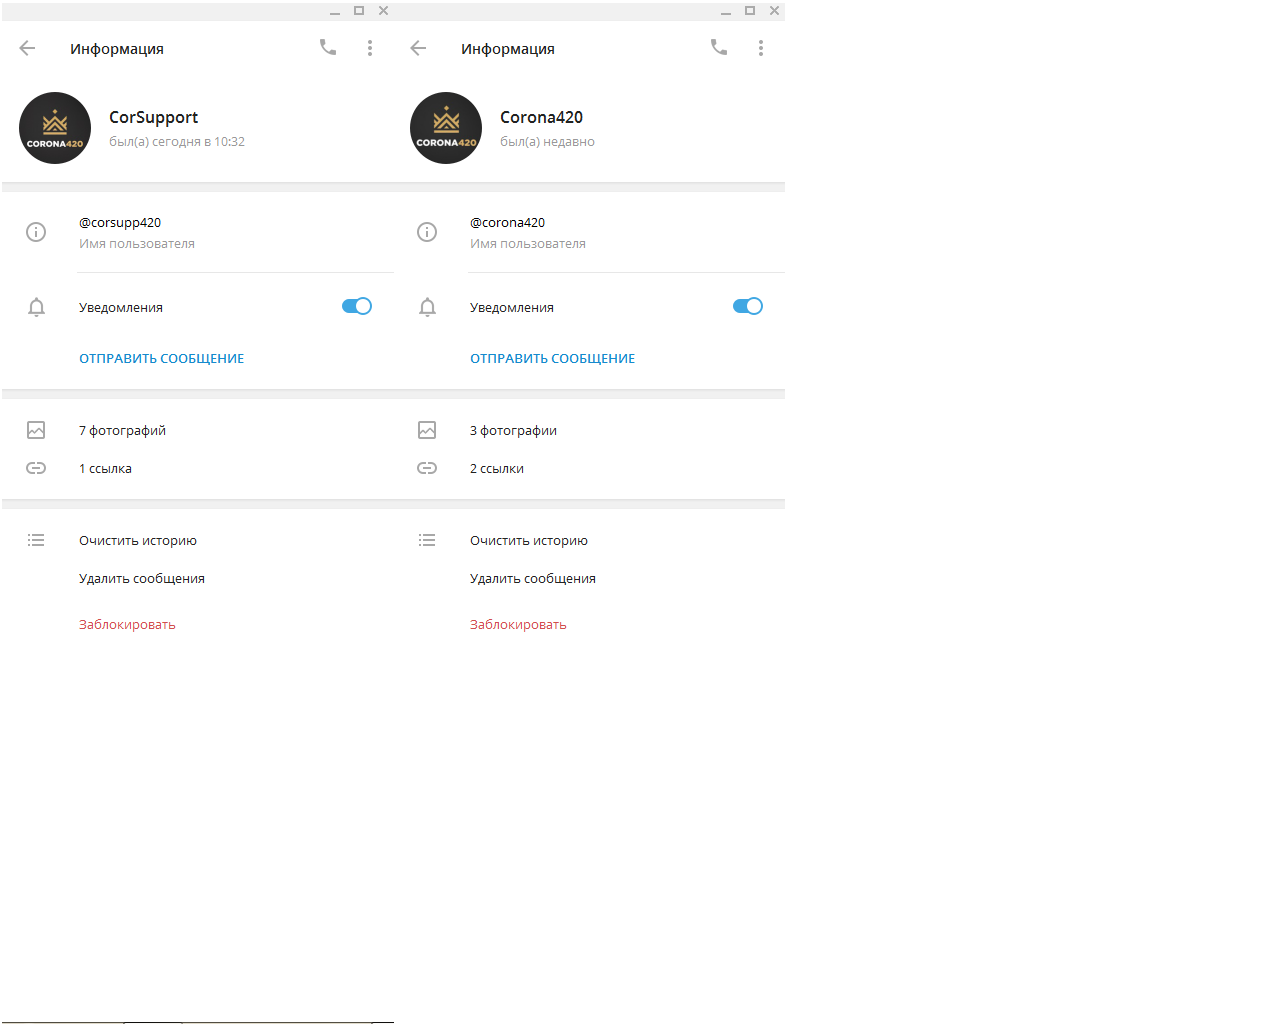Screen dimensions: 1280x1024
Task: Block the CorSupport user
Action: (127, 624)
